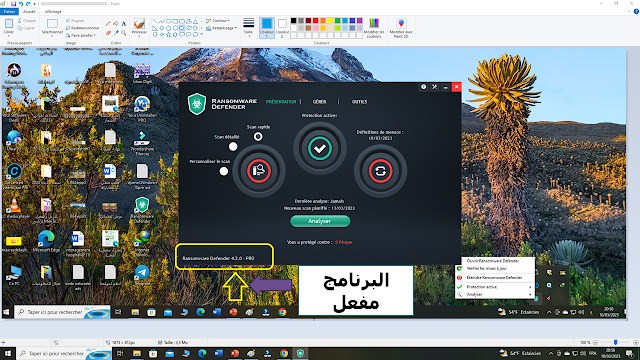Zoom in with the plus button
Viewport: 640px width, 360px height.
[x=636, y=342]
